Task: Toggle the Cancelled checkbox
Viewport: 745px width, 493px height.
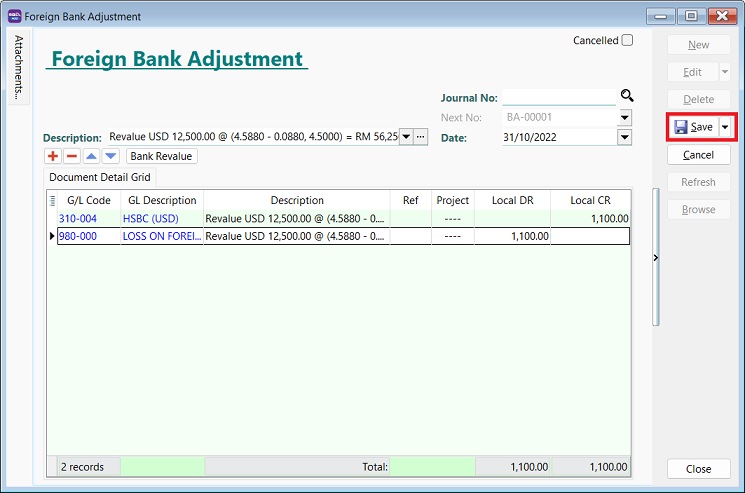Action: [627, 41]
